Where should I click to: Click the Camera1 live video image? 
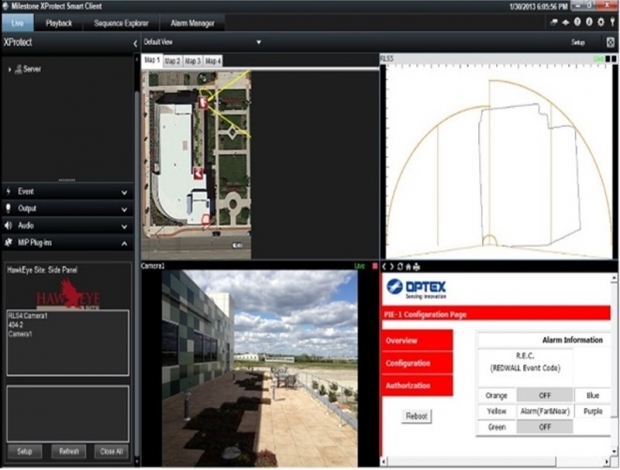(x=260, y=368)
